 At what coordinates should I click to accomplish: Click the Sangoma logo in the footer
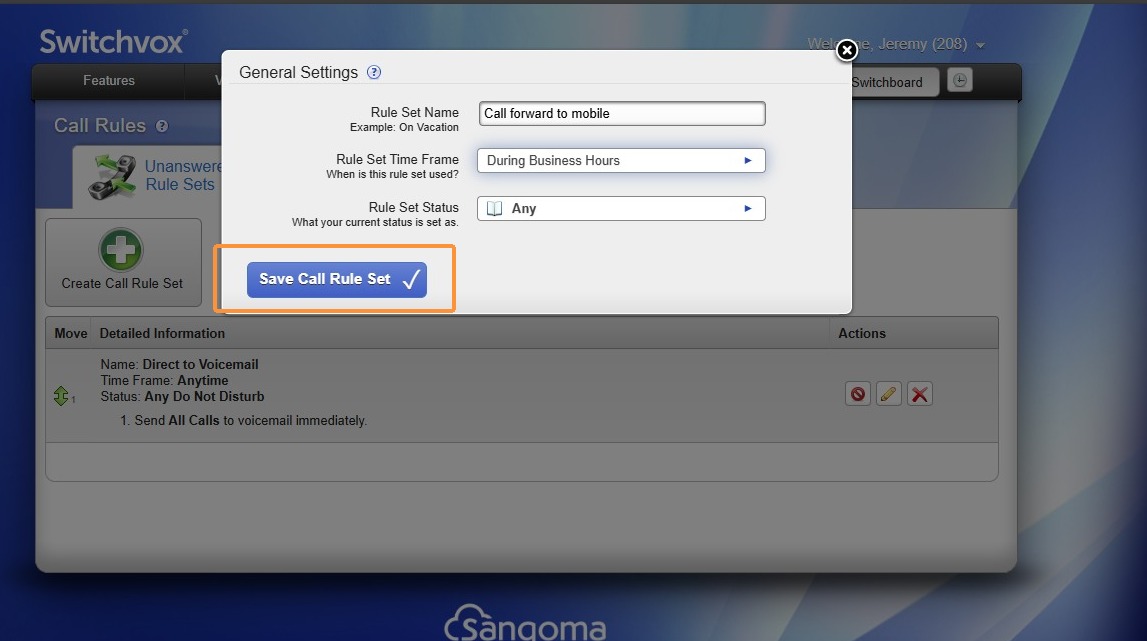tap(524, 623)
